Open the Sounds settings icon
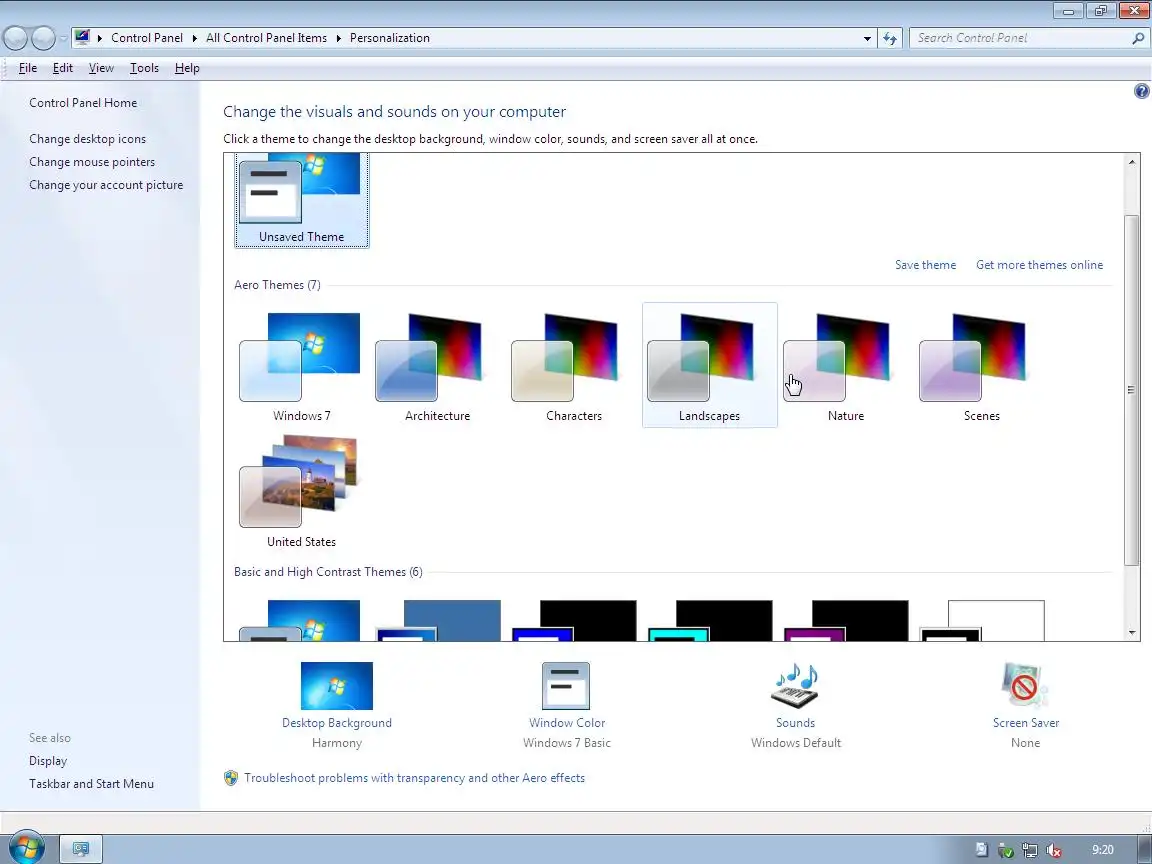The width and height of the screenshot is (1152, 864). click(x=795, y=685)
